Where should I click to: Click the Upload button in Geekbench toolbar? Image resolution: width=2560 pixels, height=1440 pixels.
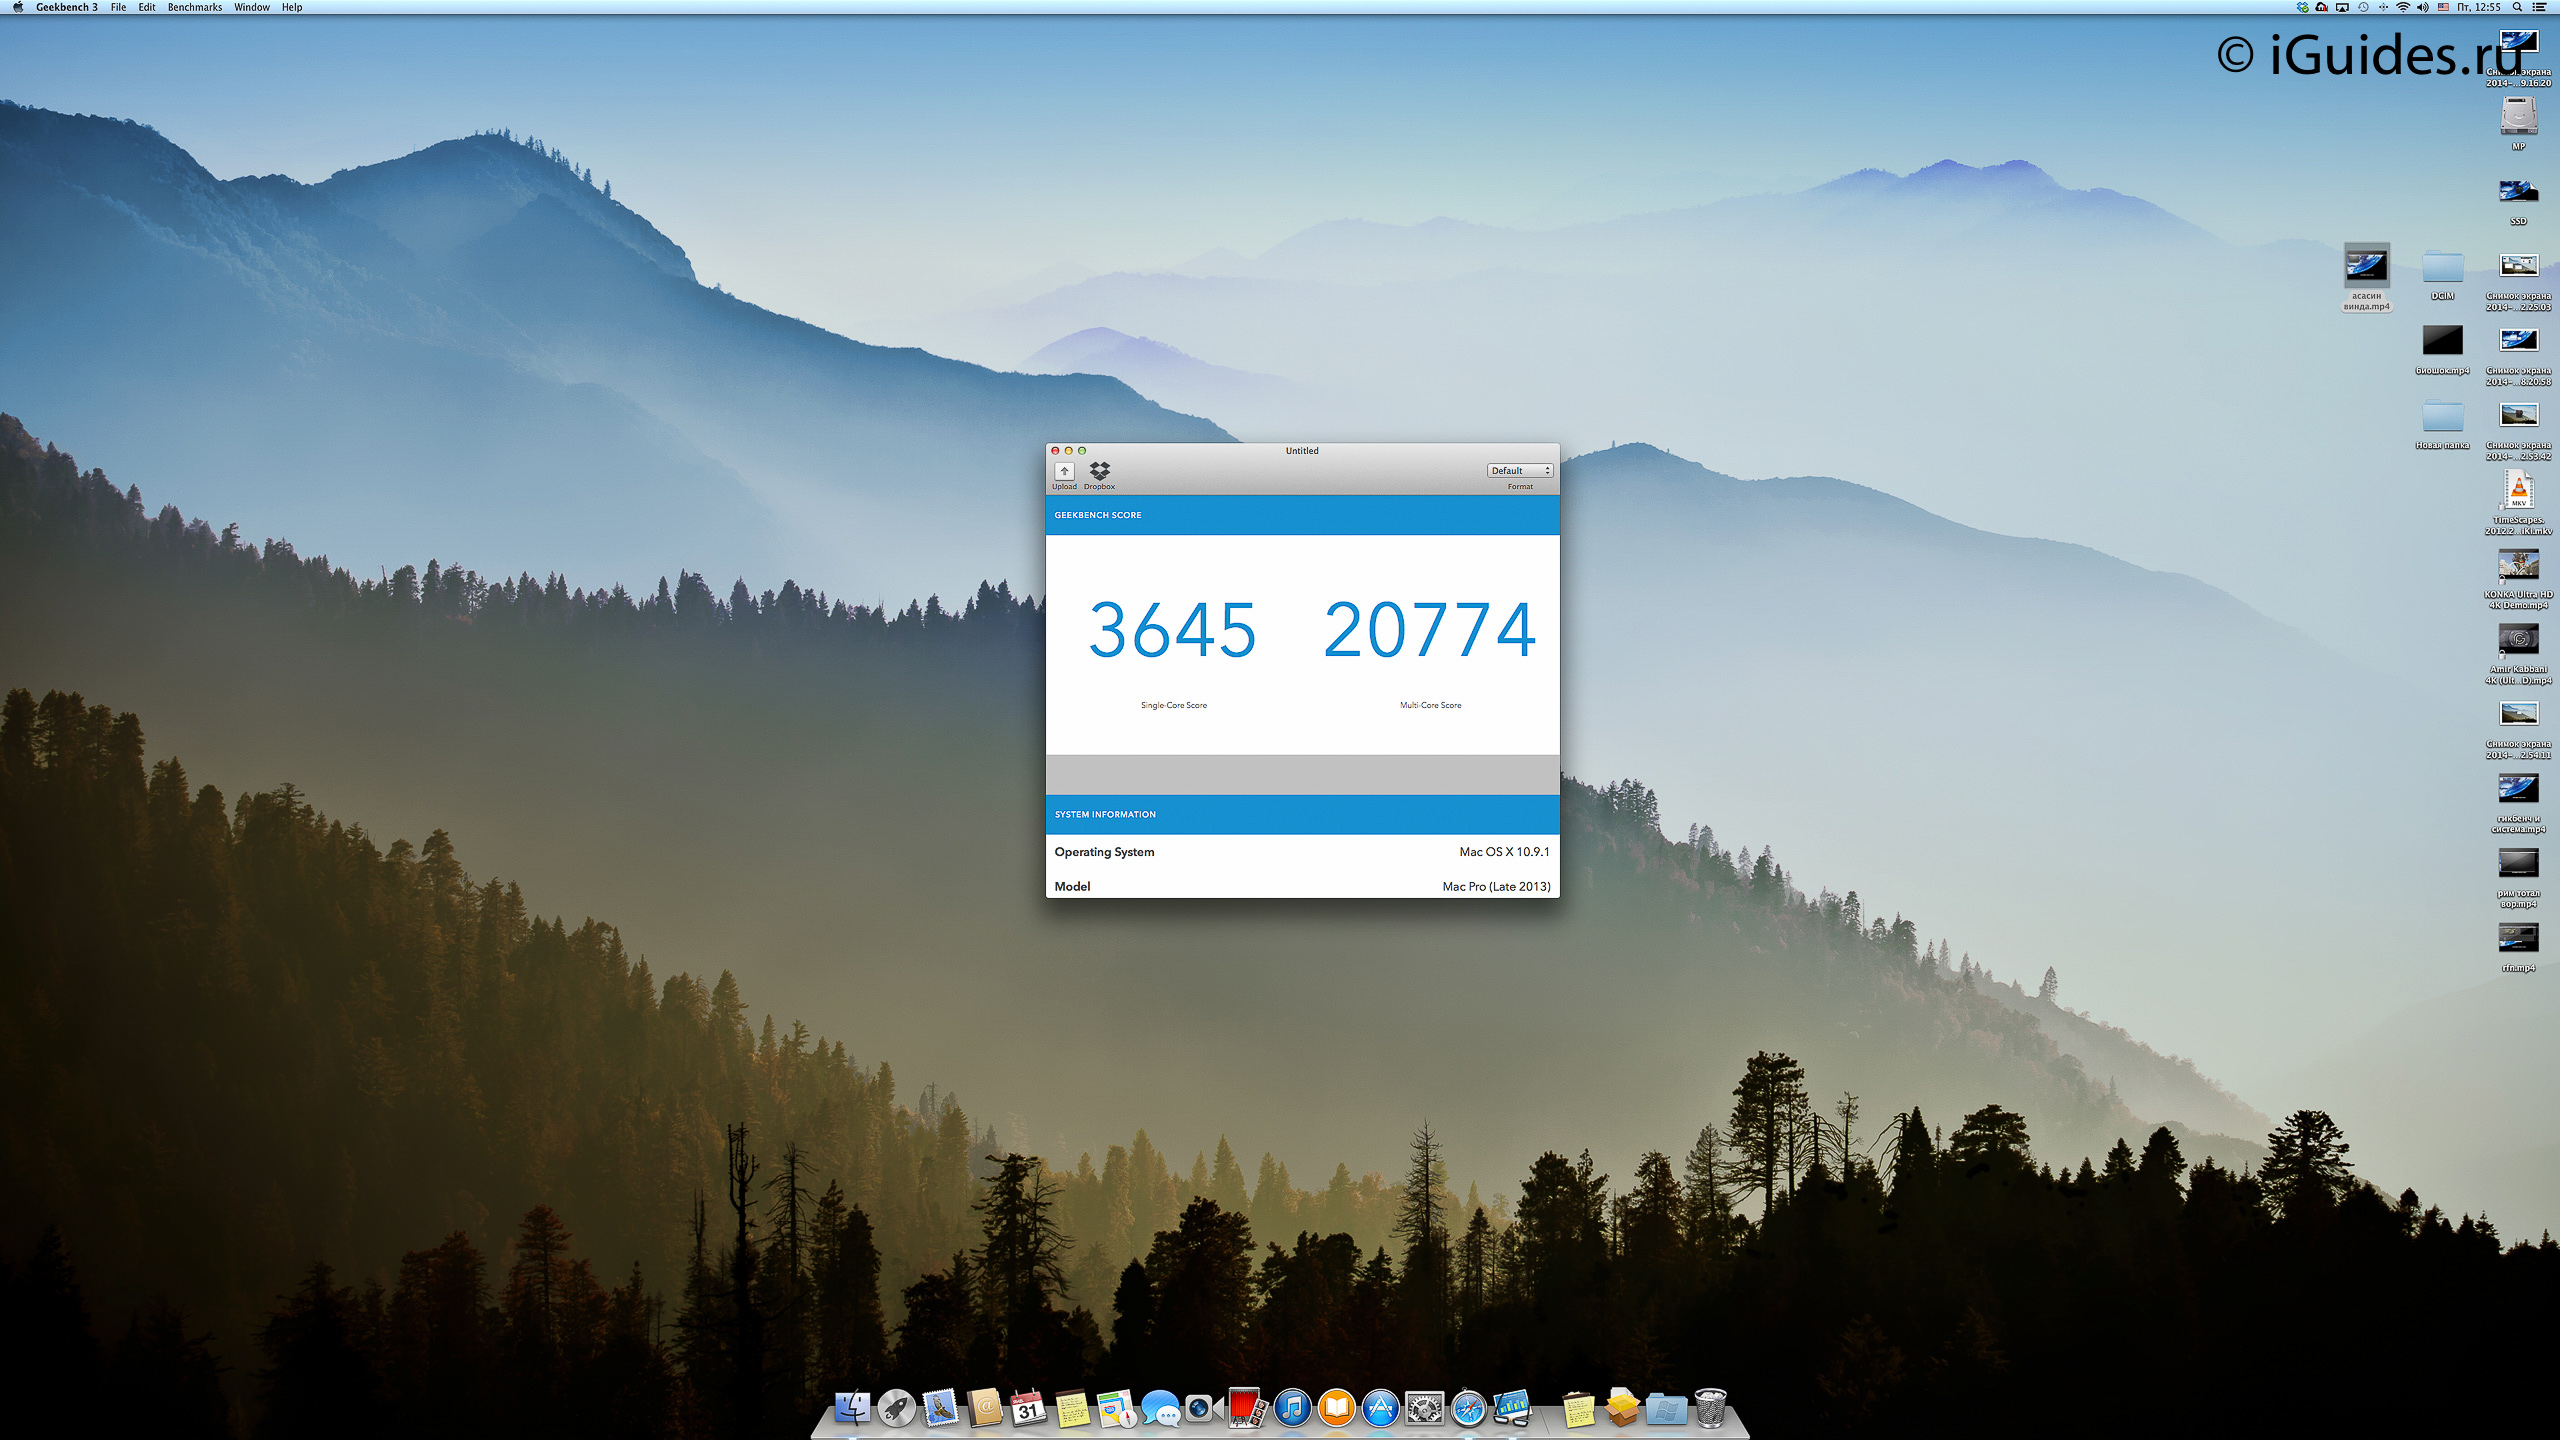[x=1064, y=473]
